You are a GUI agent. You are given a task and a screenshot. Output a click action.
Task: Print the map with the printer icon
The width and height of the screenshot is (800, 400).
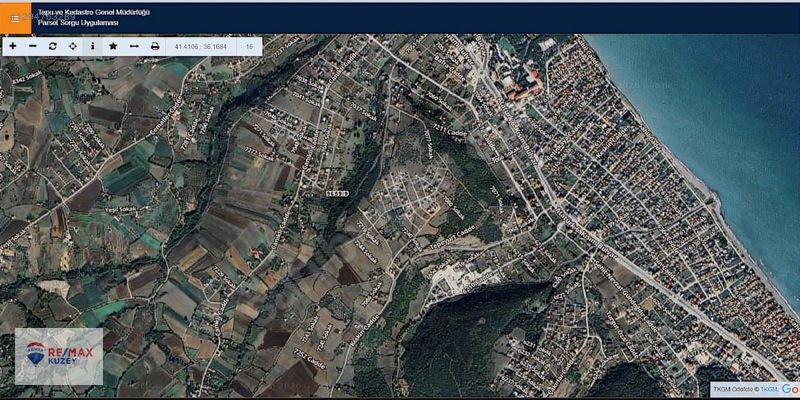coord(155,46)
